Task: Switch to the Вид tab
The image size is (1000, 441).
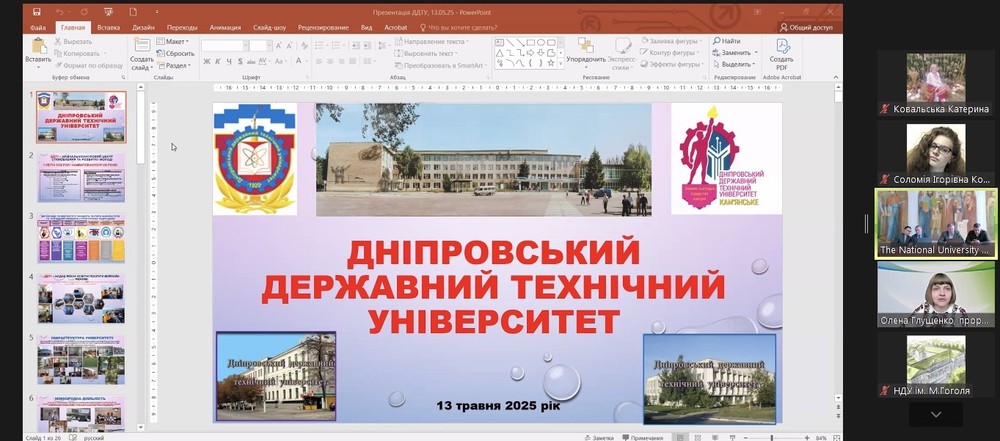Action: click(366, 27)
